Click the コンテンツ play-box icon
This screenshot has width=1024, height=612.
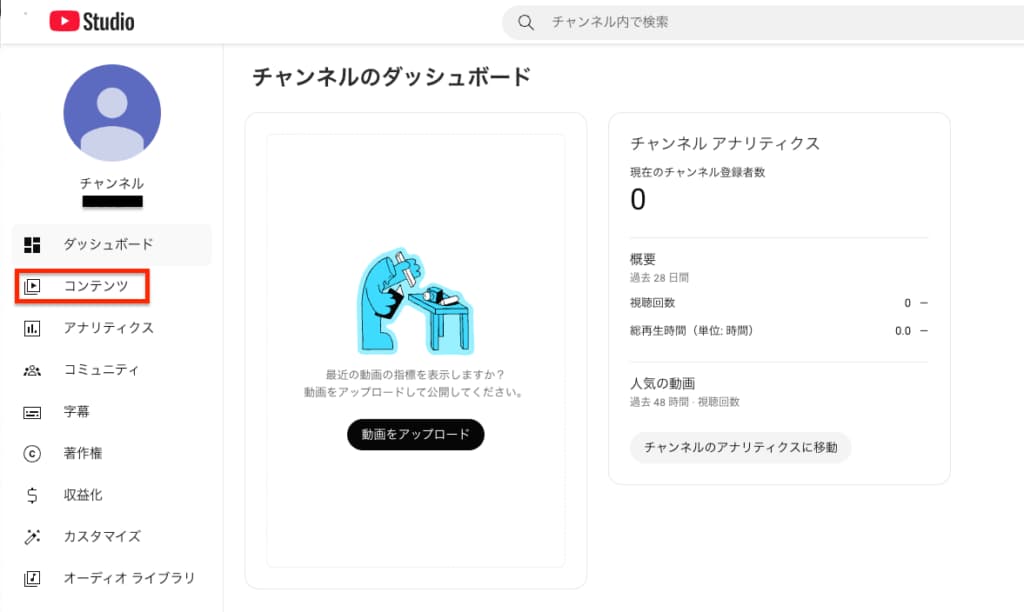(32, 286)
